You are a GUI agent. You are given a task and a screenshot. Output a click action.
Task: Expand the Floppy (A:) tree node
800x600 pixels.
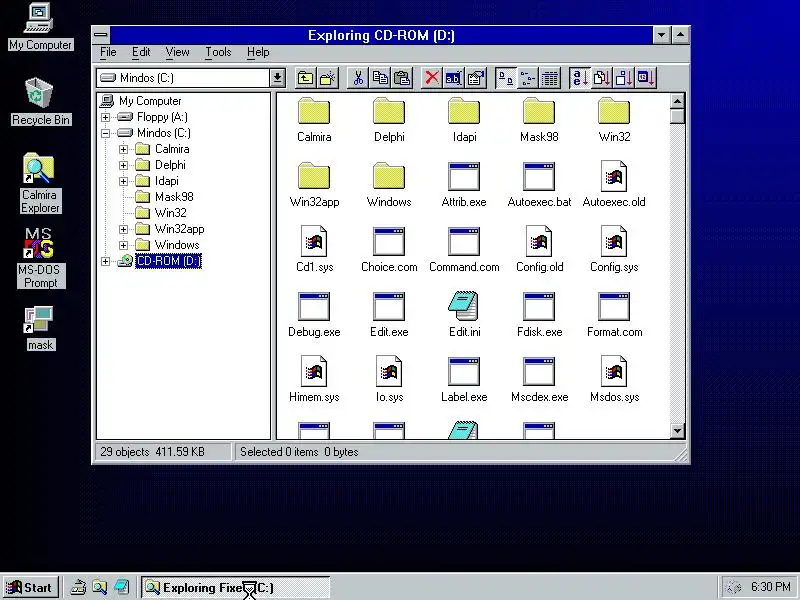105,117
